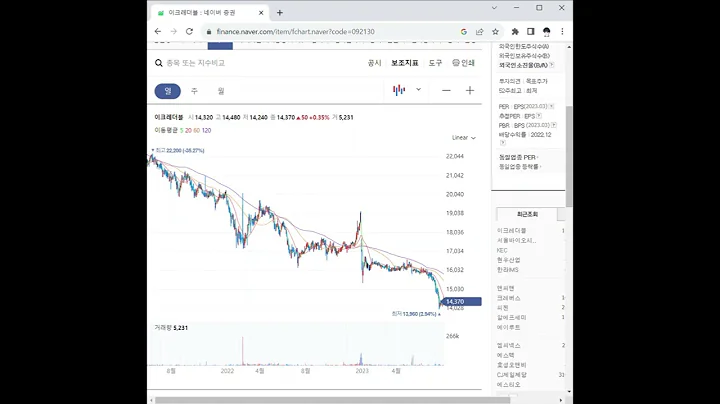Close the 이크레더블 네이버 증권 tab
This screenshot has width=720, height=404.
261,13
